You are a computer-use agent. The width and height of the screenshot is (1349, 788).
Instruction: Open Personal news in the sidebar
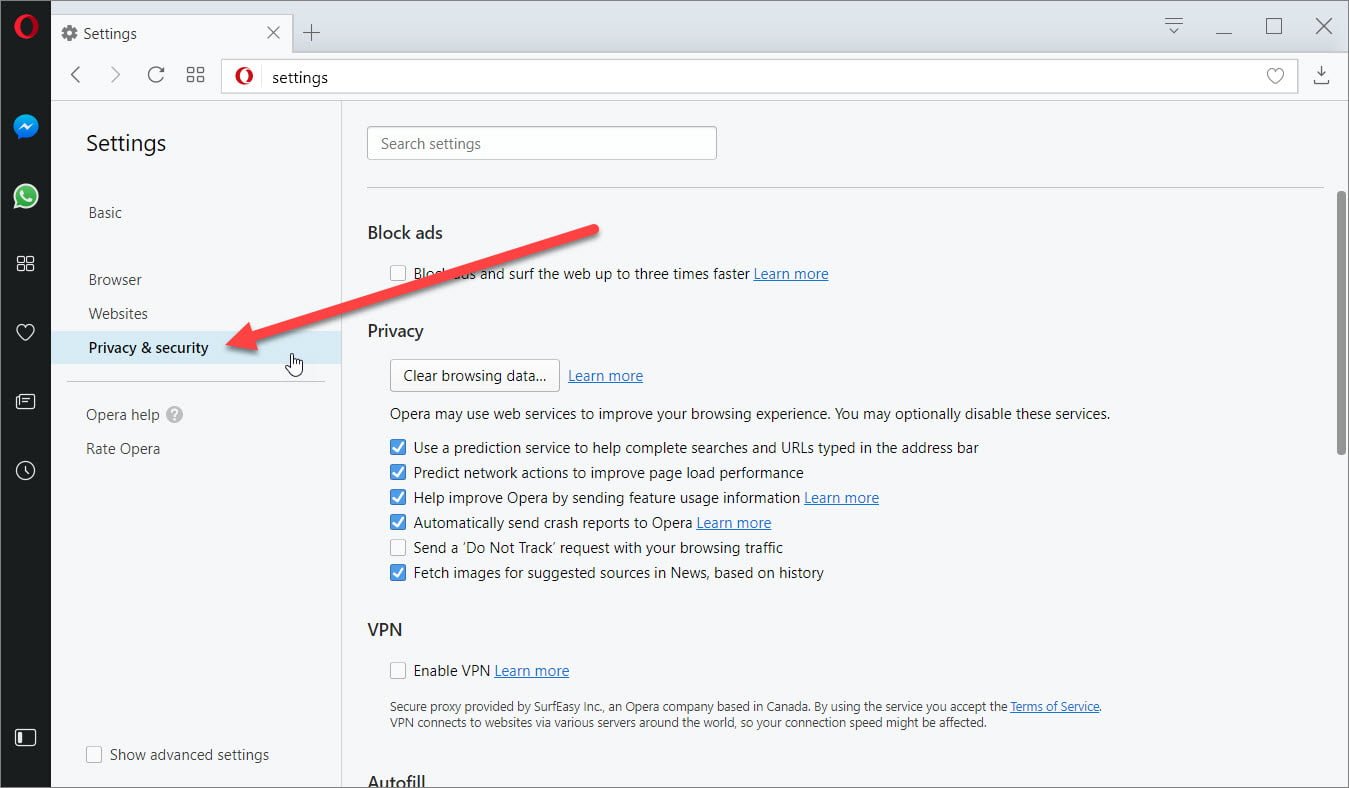(x=26, y=402)
